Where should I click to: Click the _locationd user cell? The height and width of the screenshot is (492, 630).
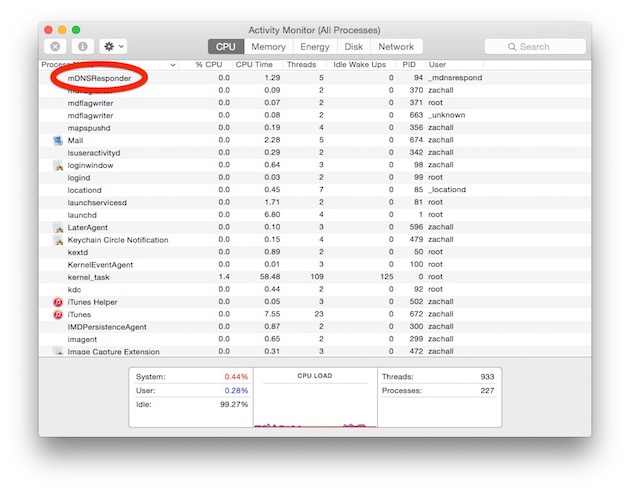tap(447, 190)
